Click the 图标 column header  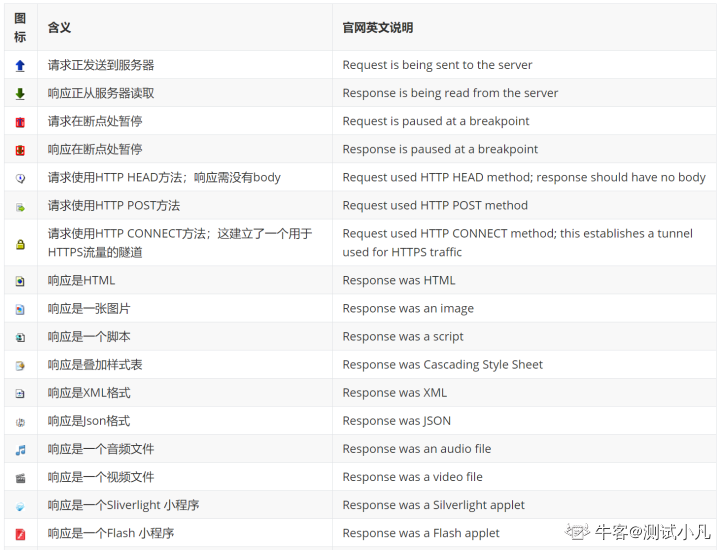(20, 27)
